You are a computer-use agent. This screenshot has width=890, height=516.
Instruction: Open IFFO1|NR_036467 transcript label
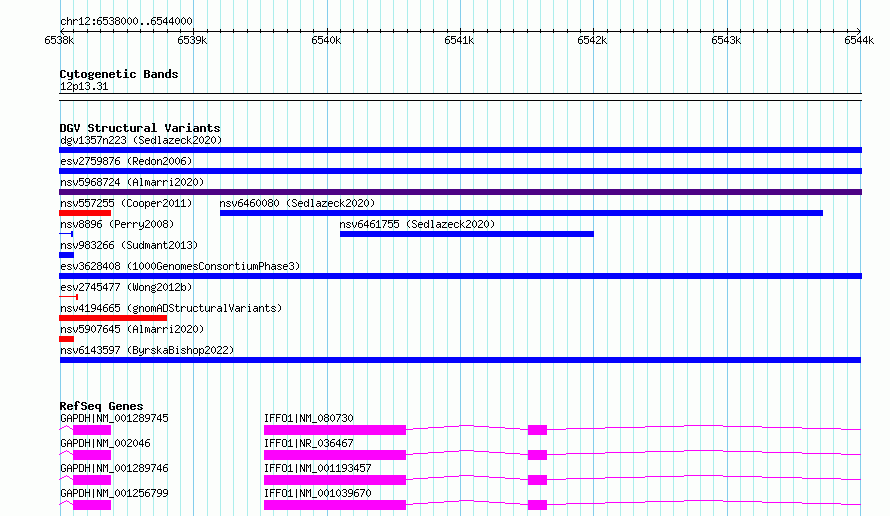[x=309, y=443]
